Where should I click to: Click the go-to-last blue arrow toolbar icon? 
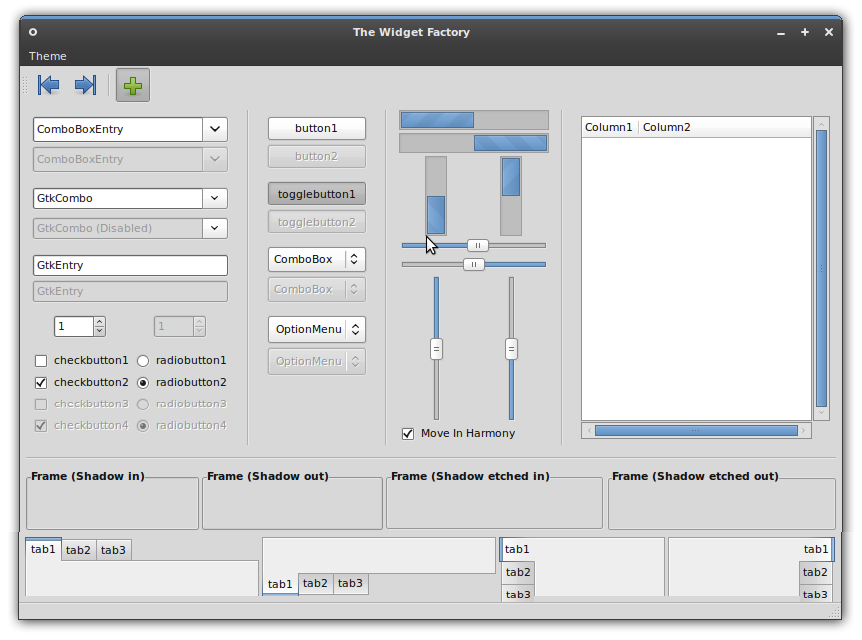tap(85, 85)
